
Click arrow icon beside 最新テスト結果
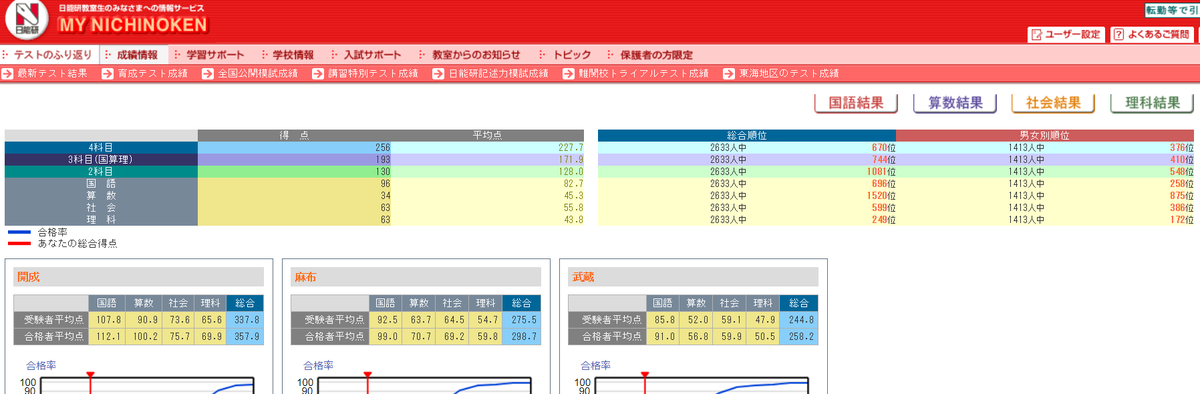[x=8, y=74]
